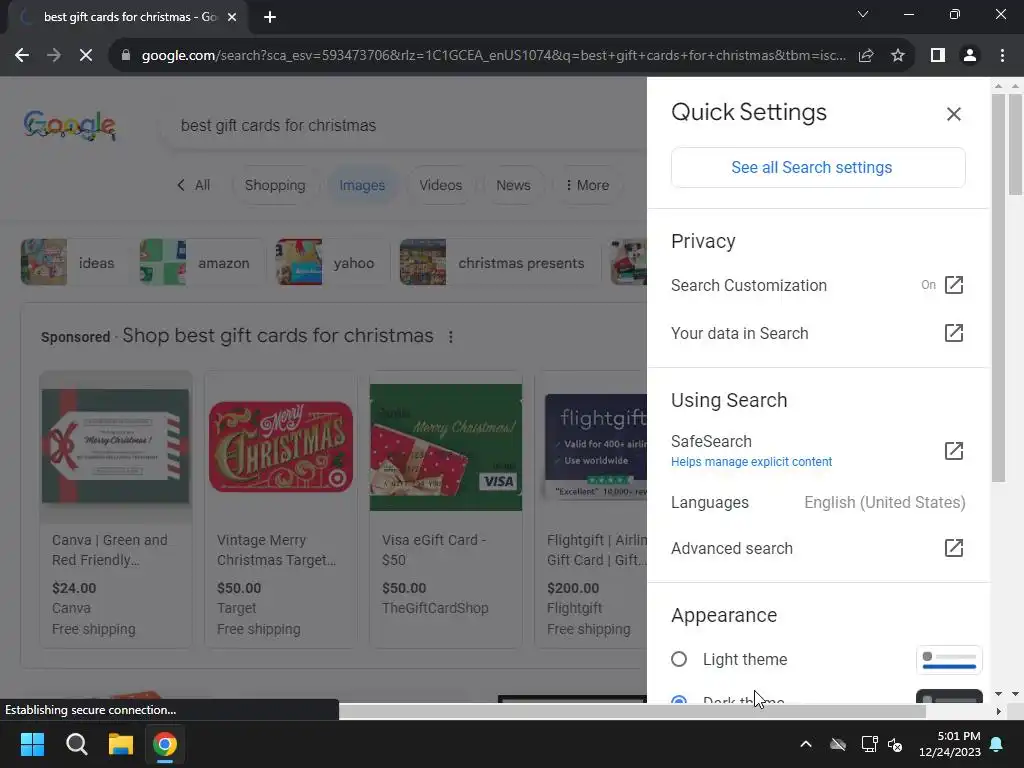
Task: Click the SafeSearch label
Action: [711, 441]
